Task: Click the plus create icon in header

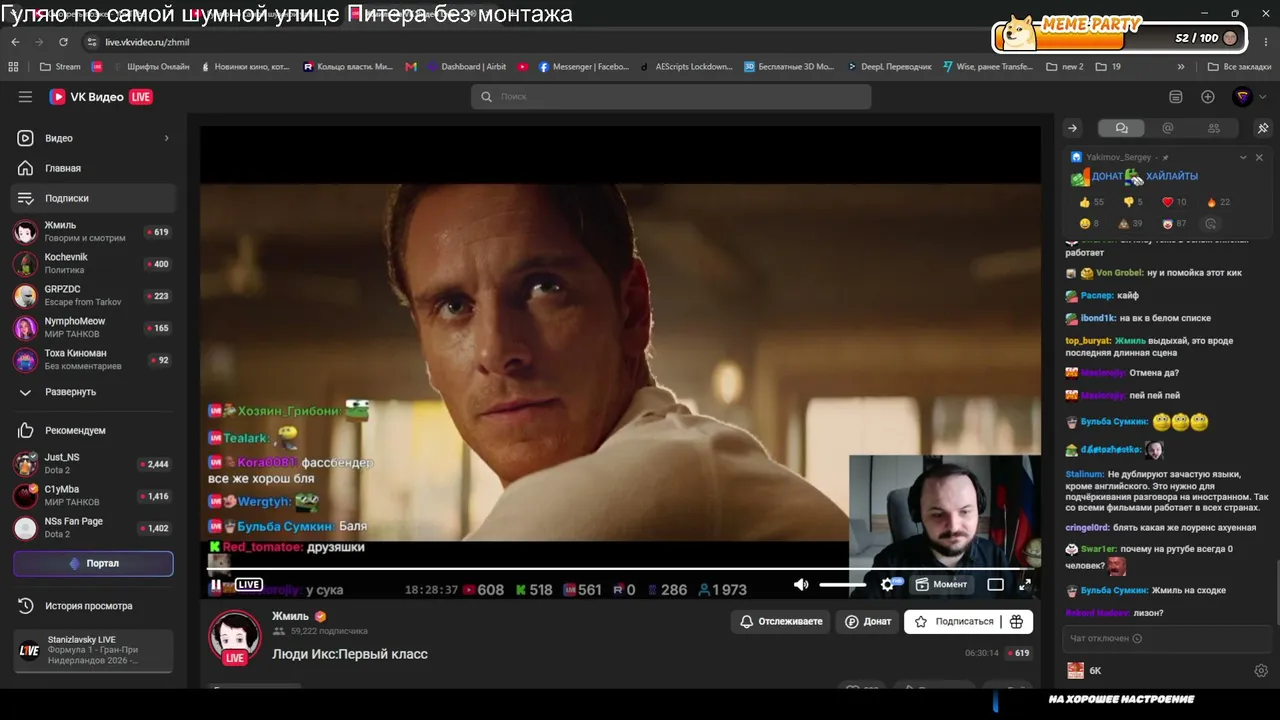Action: click(x=1208, y=97)
